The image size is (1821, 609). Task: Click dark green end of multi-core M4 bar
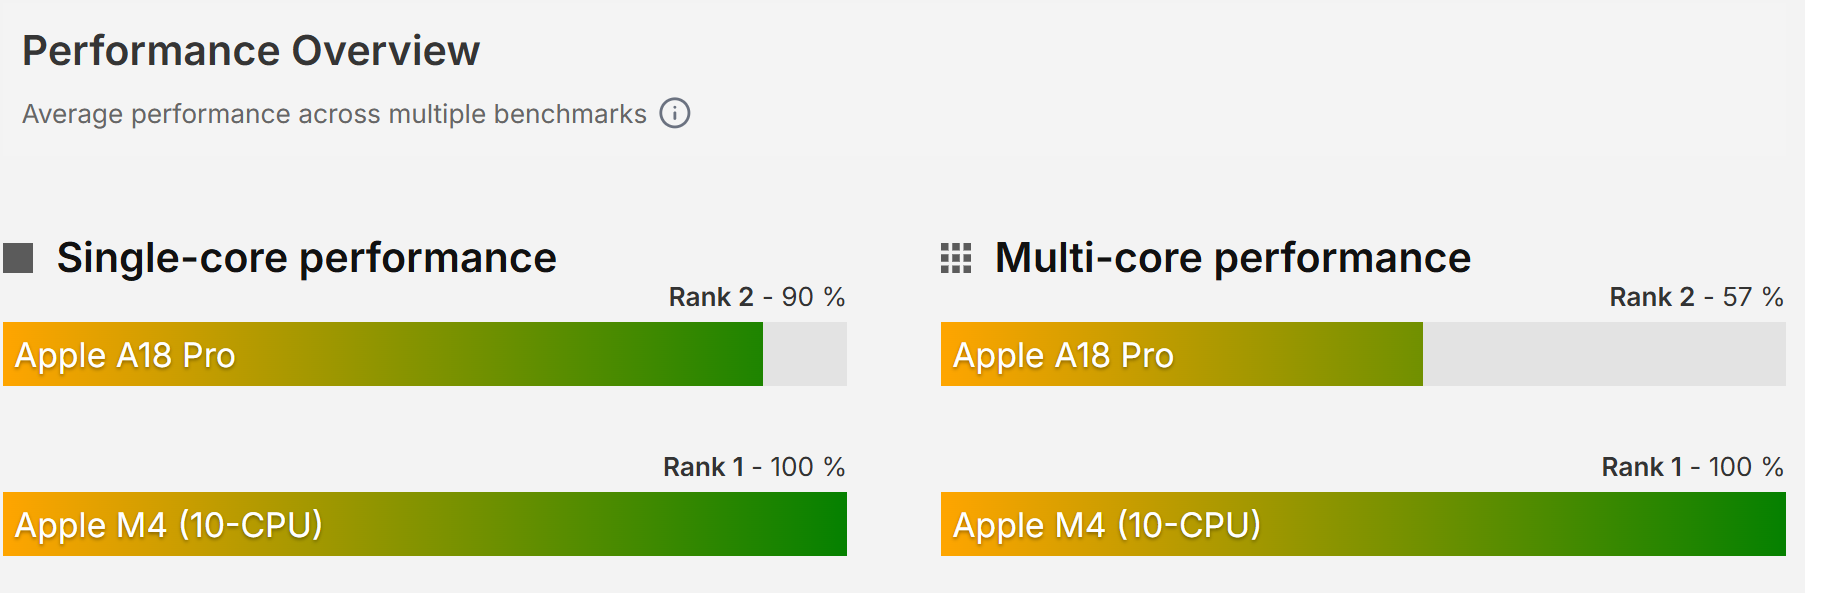tap(1763, 524)
